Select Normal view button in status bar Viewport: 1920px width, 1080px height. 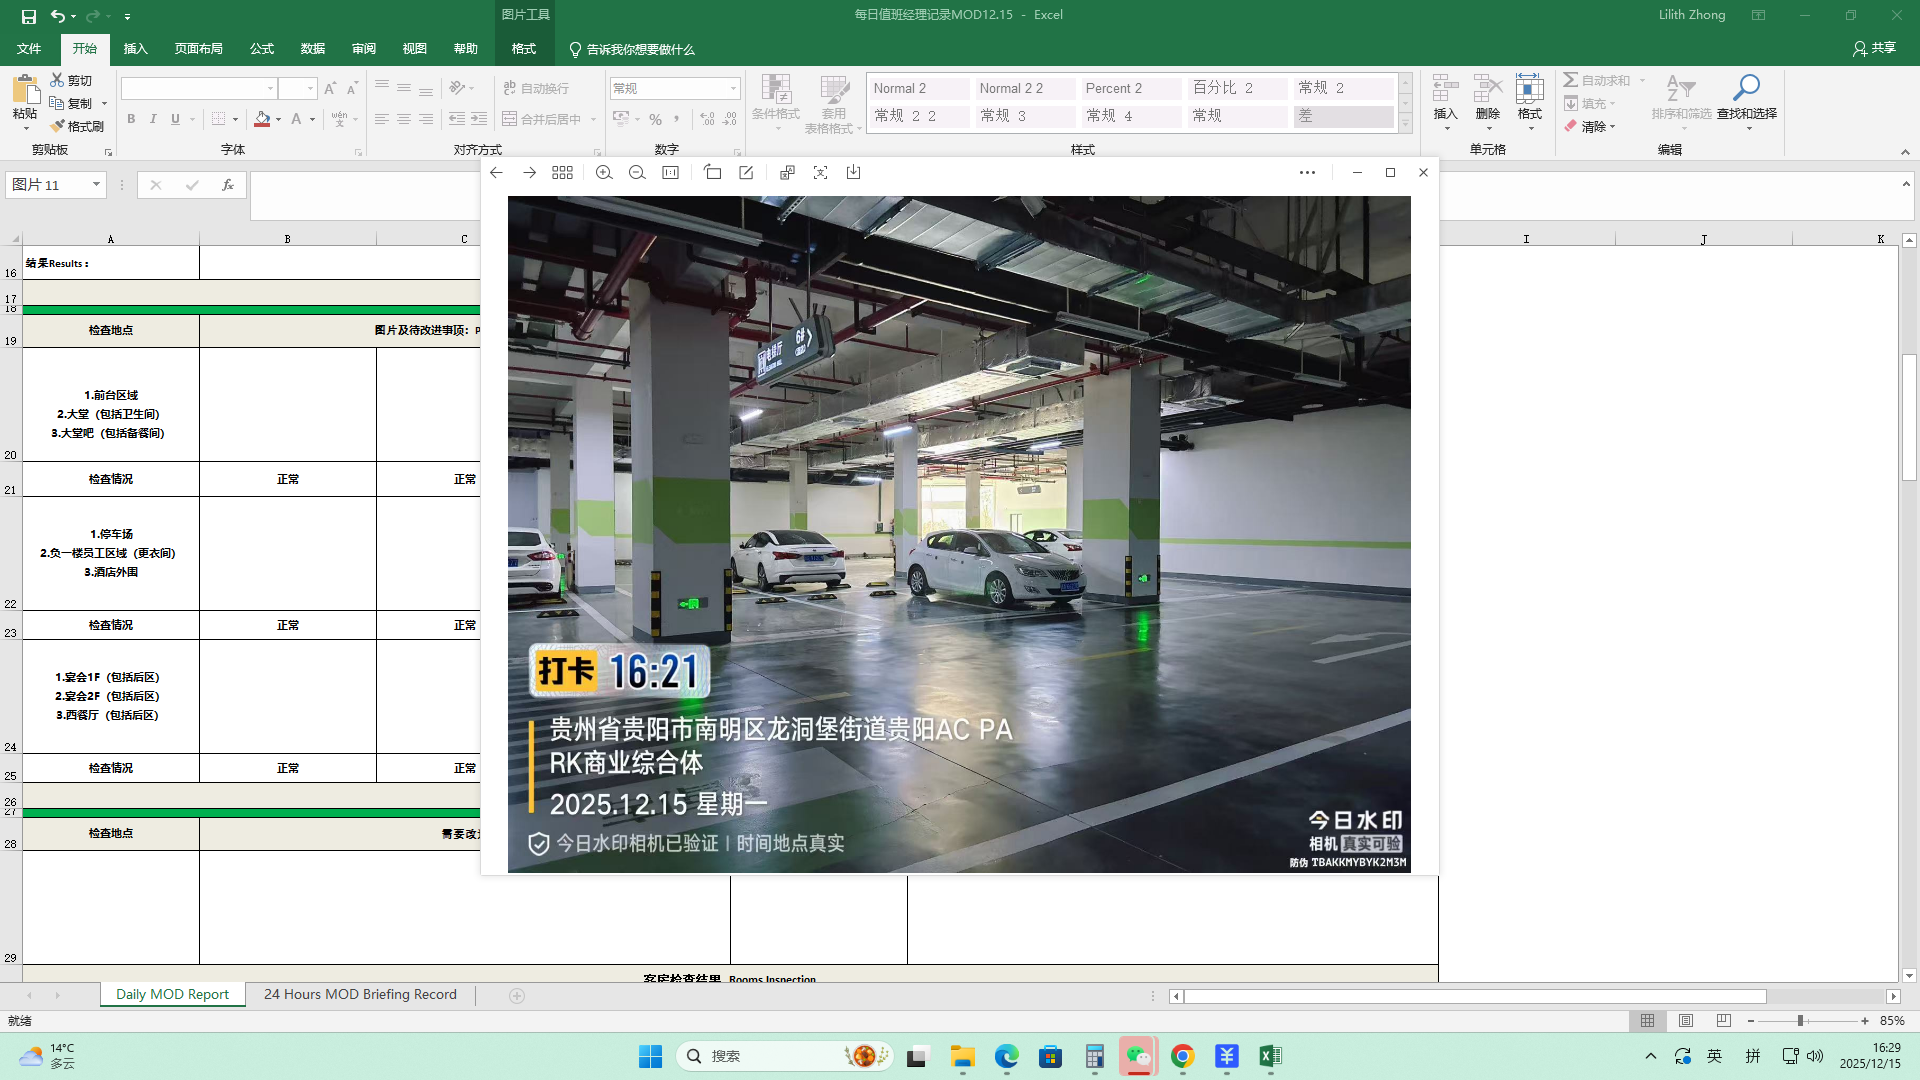click(1647, 1021)
